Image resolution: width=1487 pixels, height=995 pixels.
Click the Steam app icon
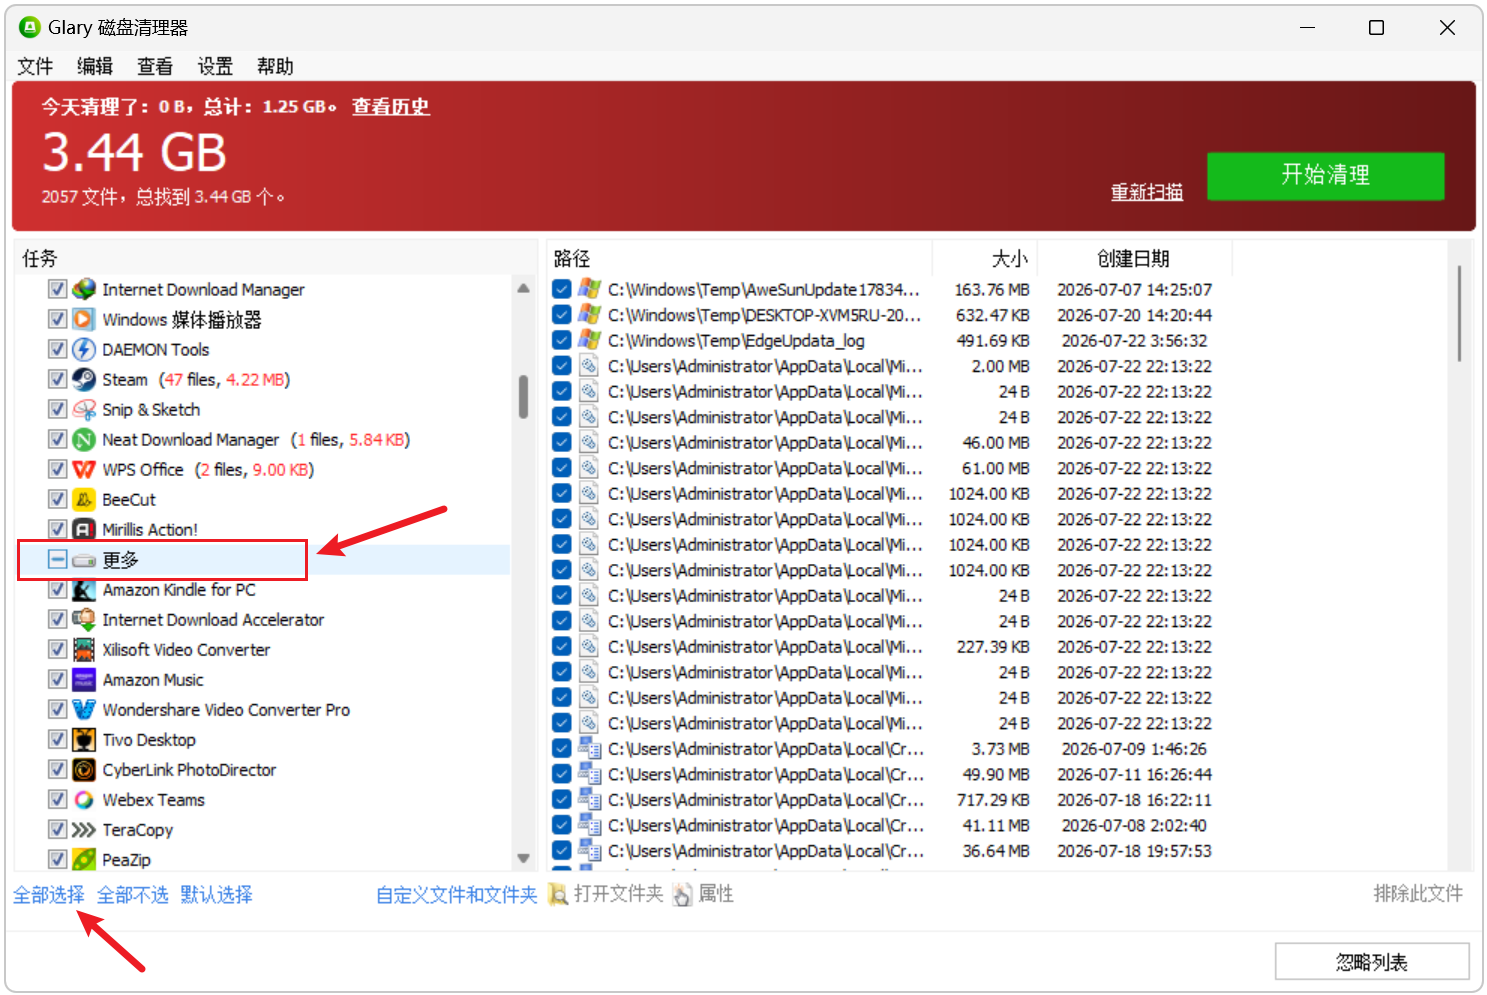pyautogui.click(x=84, y=379)
